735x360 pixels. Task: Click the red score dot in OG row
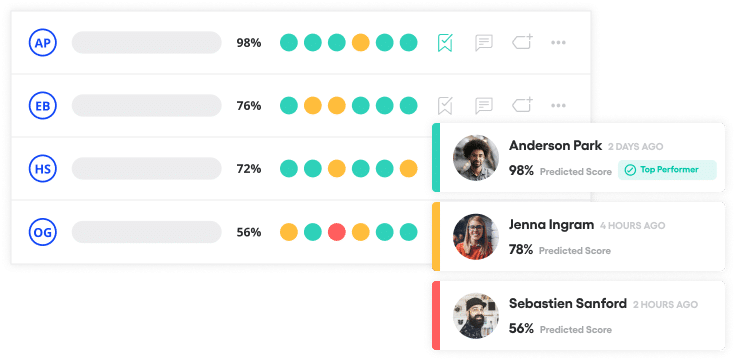337,232
